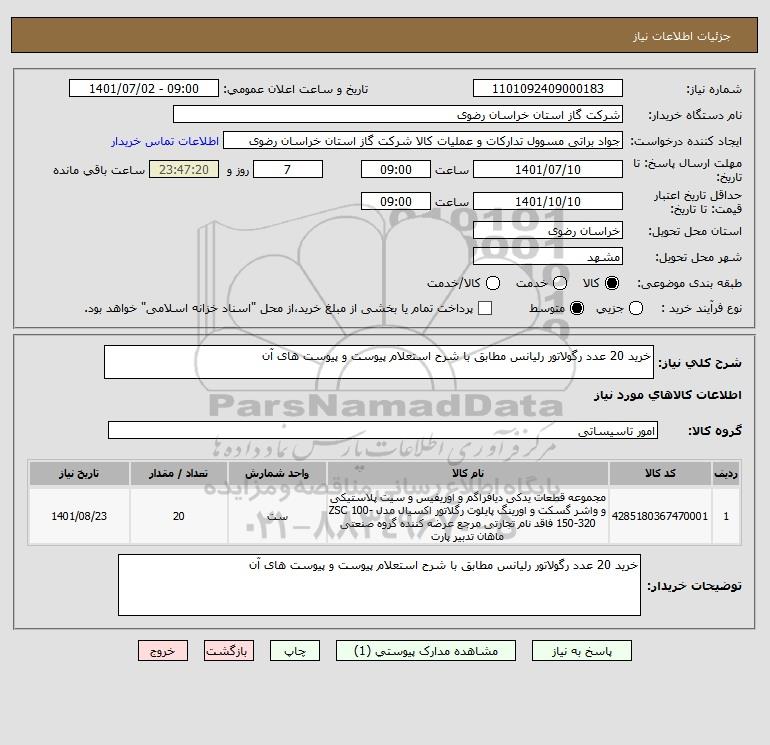This screenshot has height=745, width=770.
Task: Choose the جزیی purchase process option
Action: click(x=636, y=308)
